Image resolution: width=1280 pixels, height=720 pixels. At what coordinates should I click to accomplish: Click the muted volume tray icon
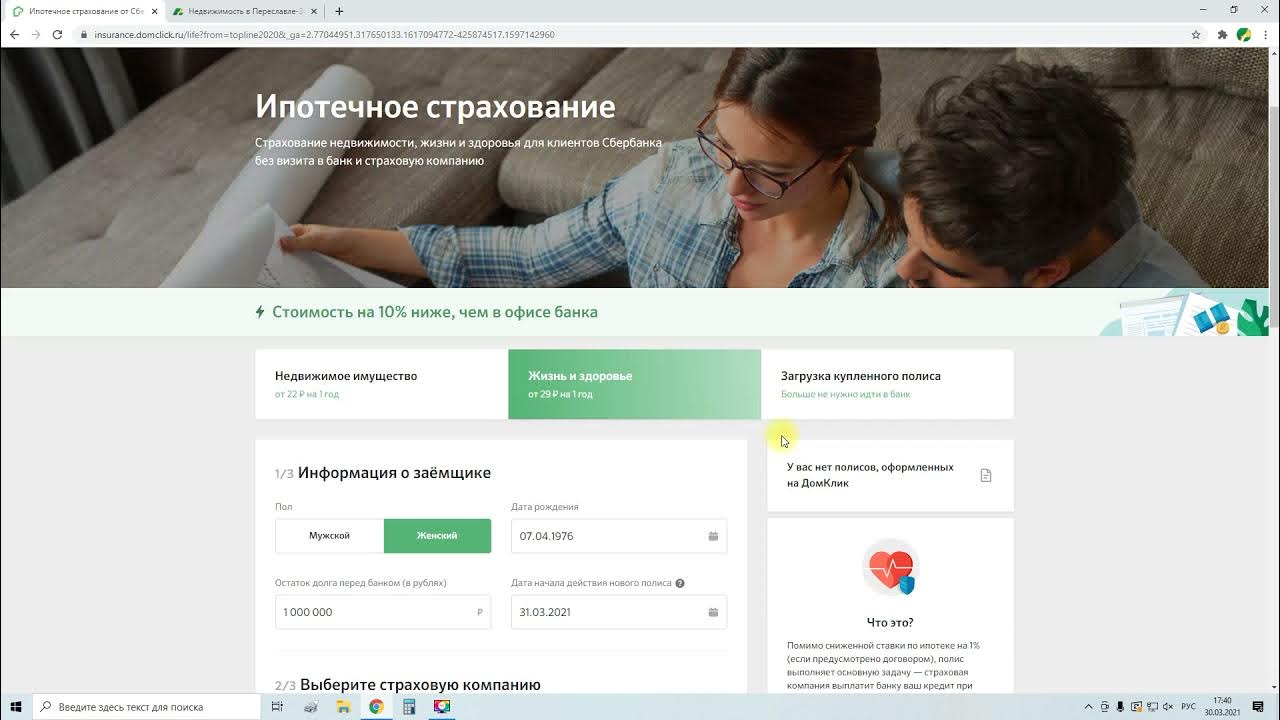pos(1166,707)
